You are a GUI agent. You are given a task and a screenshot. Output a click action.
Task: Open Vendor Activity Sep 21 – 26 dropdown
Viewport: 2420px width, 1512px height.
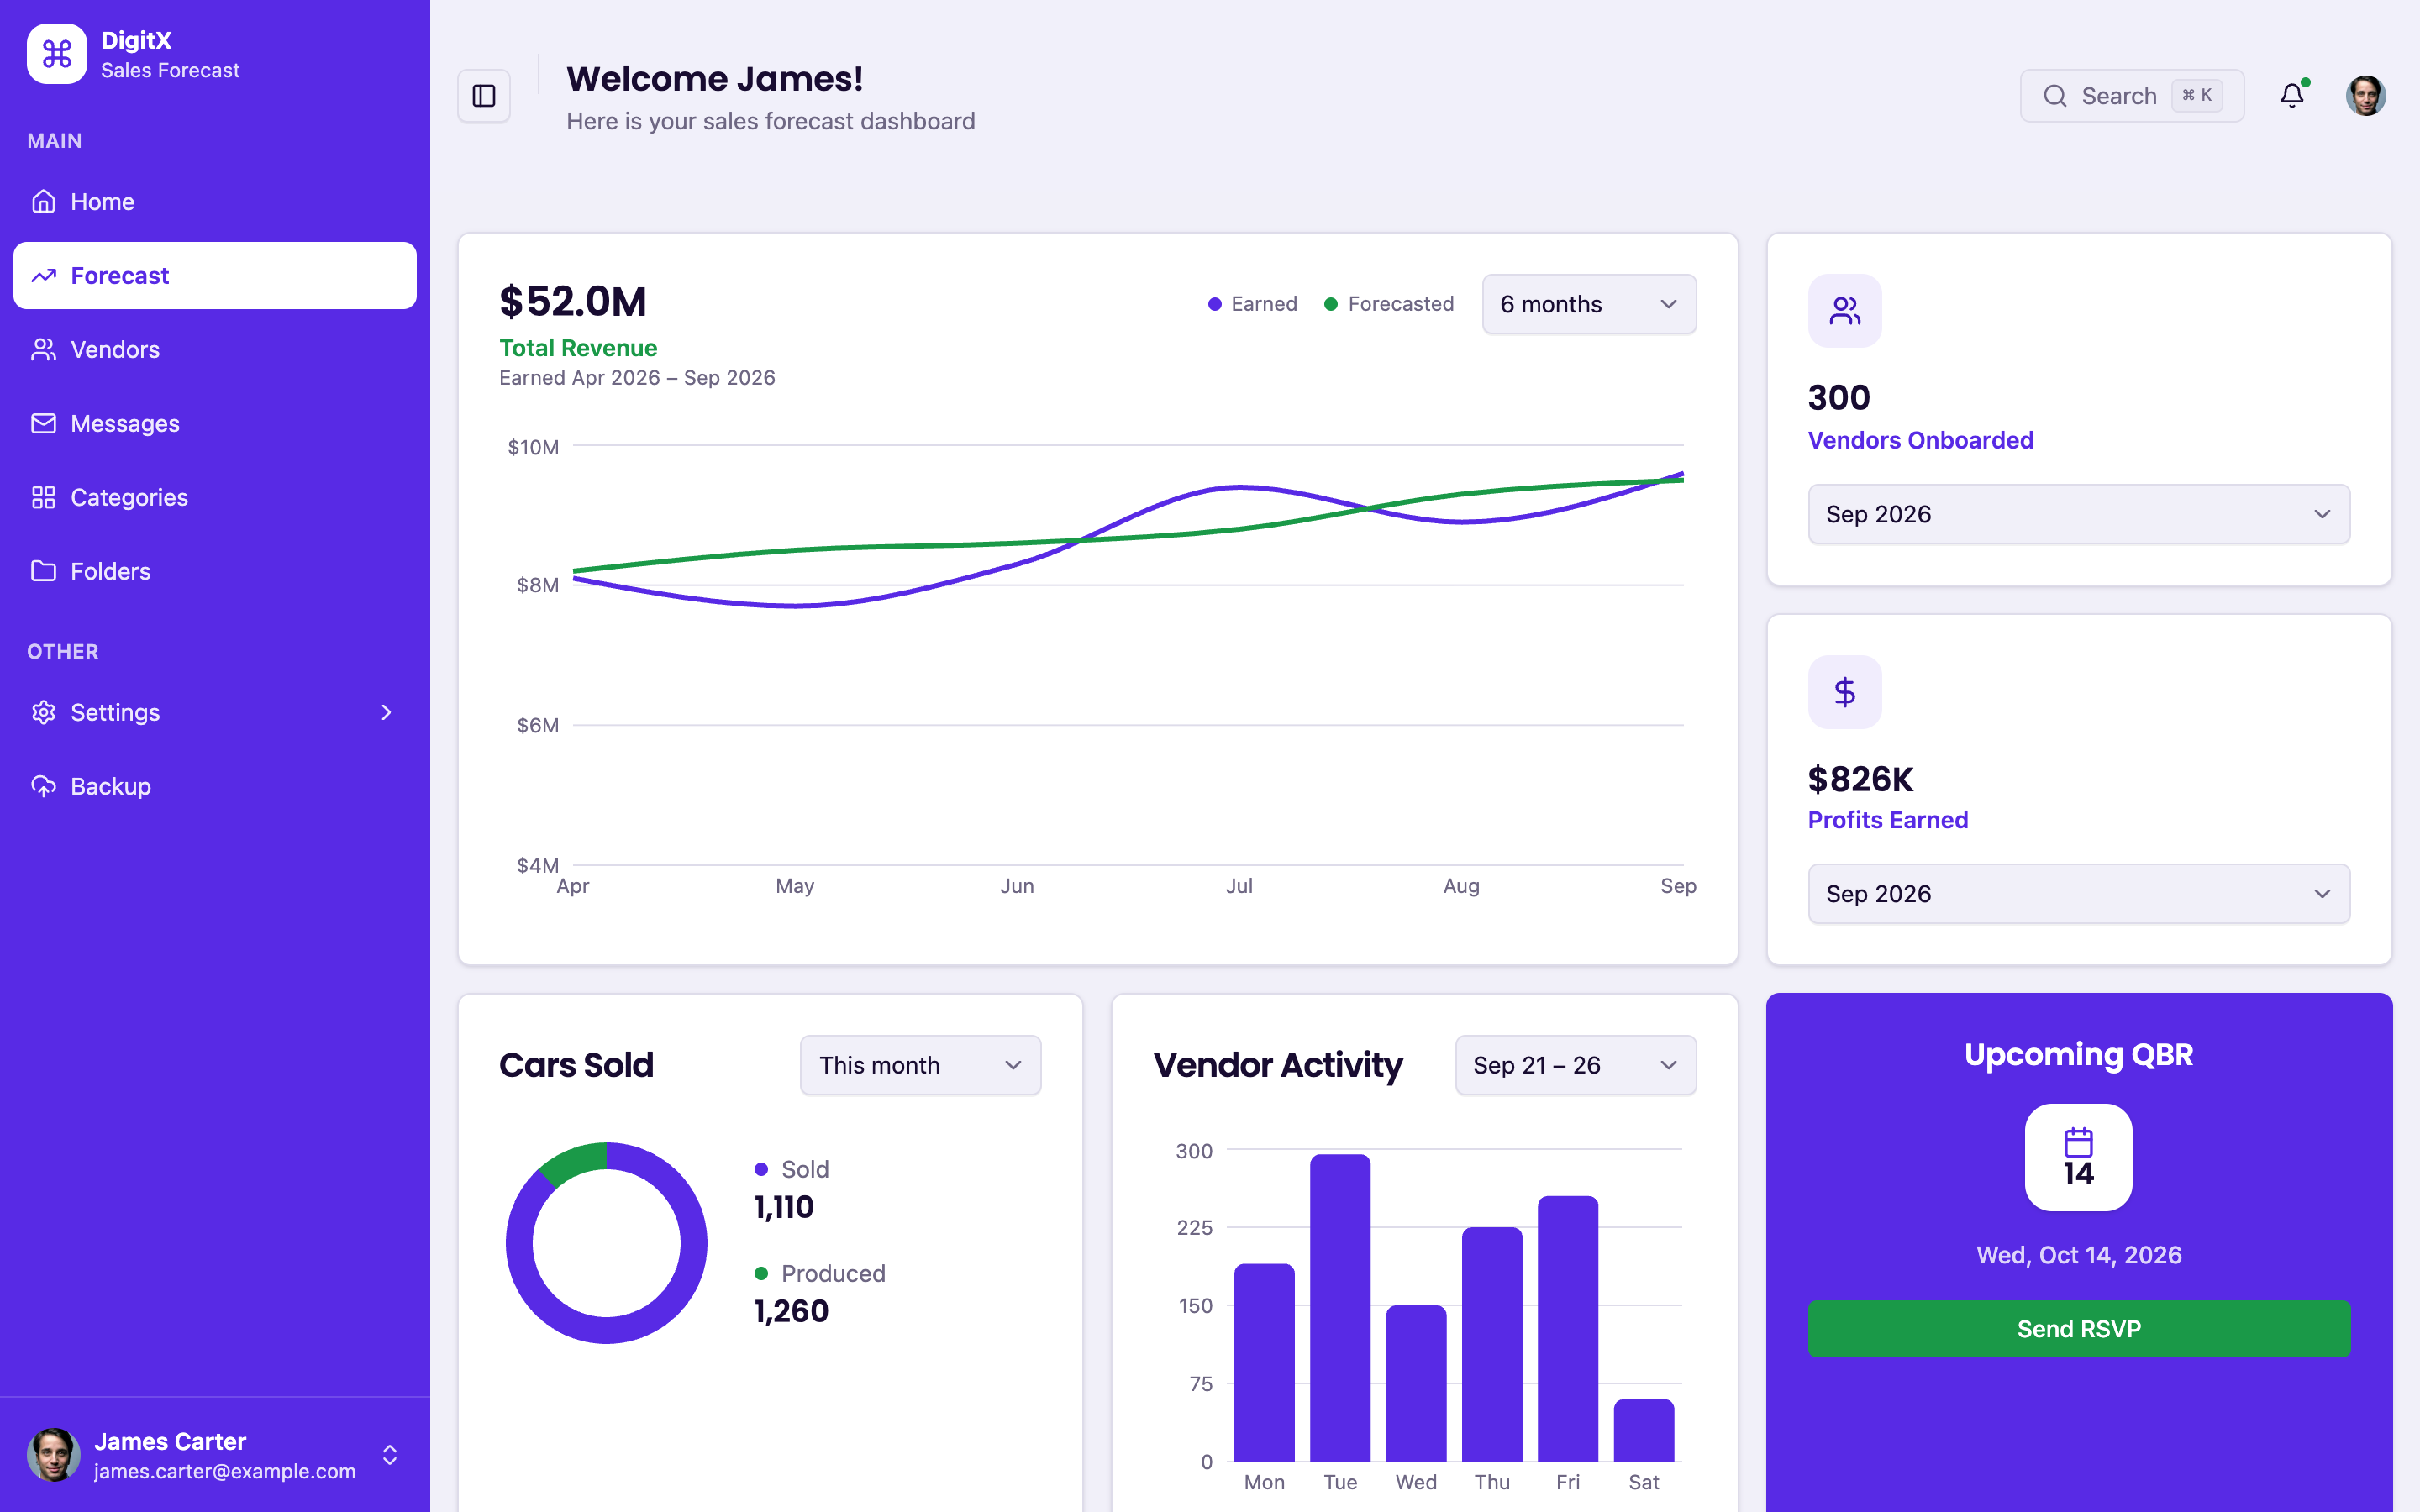pos(1576,1065)
